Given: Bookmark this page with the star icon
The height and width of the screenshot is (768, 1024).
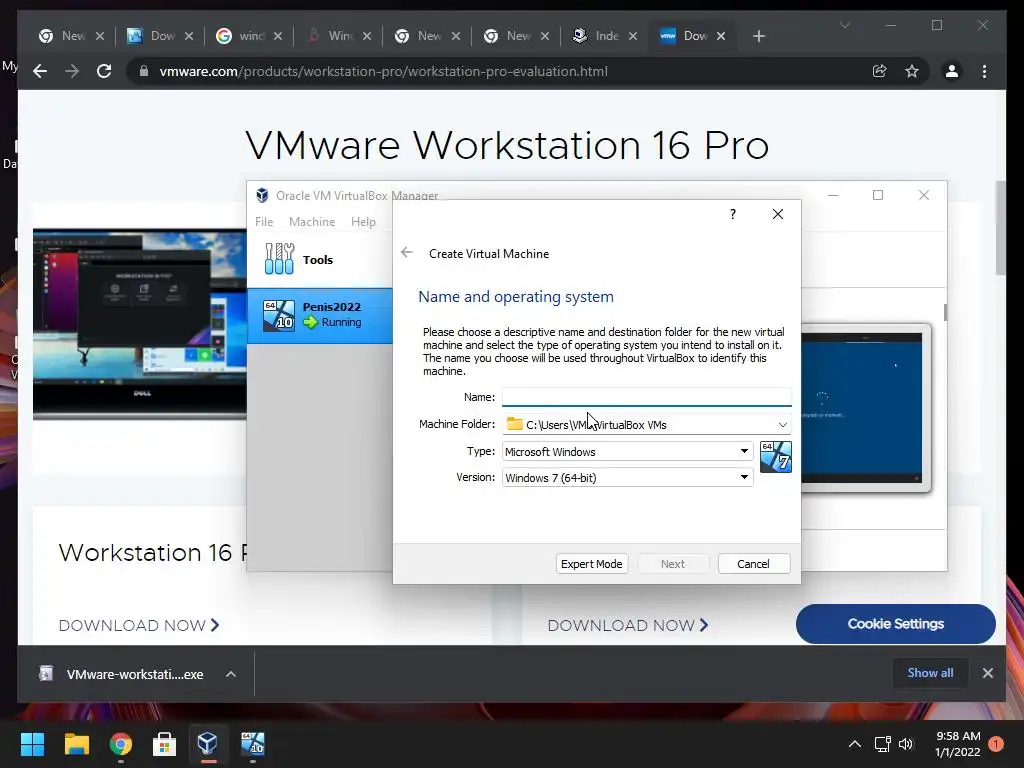Looking at the screenshot, I should click(x=912, y=71).
